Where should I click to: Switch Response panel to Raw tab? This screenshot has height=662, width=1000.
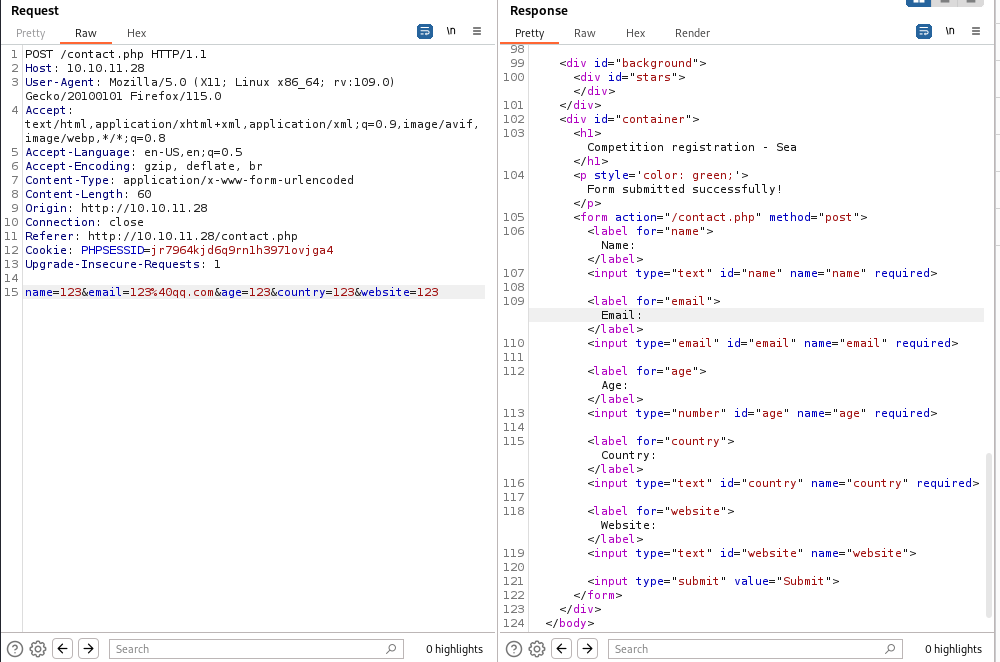point(584,33)
